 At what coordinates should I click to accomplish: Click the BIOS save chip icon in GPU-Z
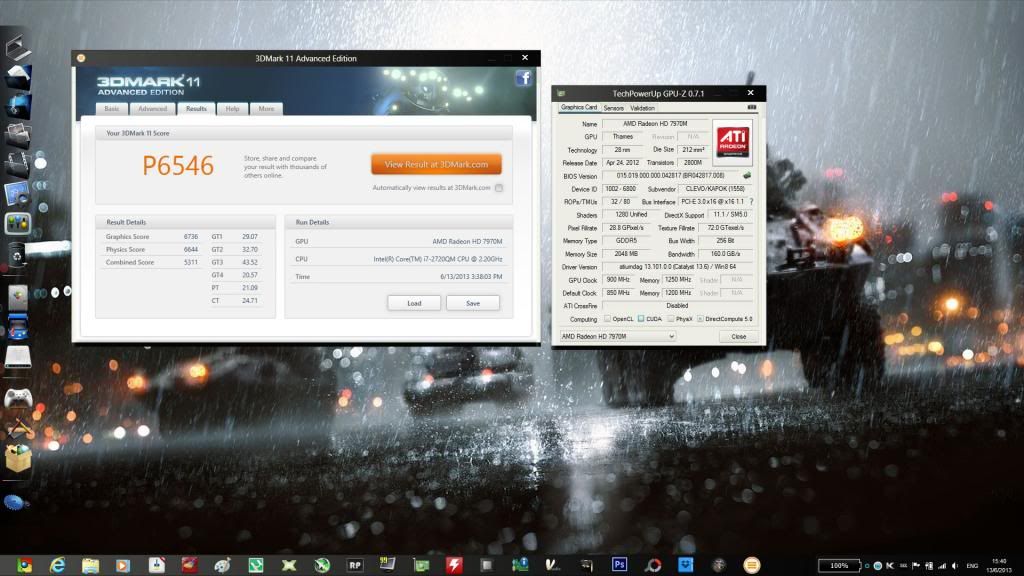pyautogui.click(x=746, y=176)
